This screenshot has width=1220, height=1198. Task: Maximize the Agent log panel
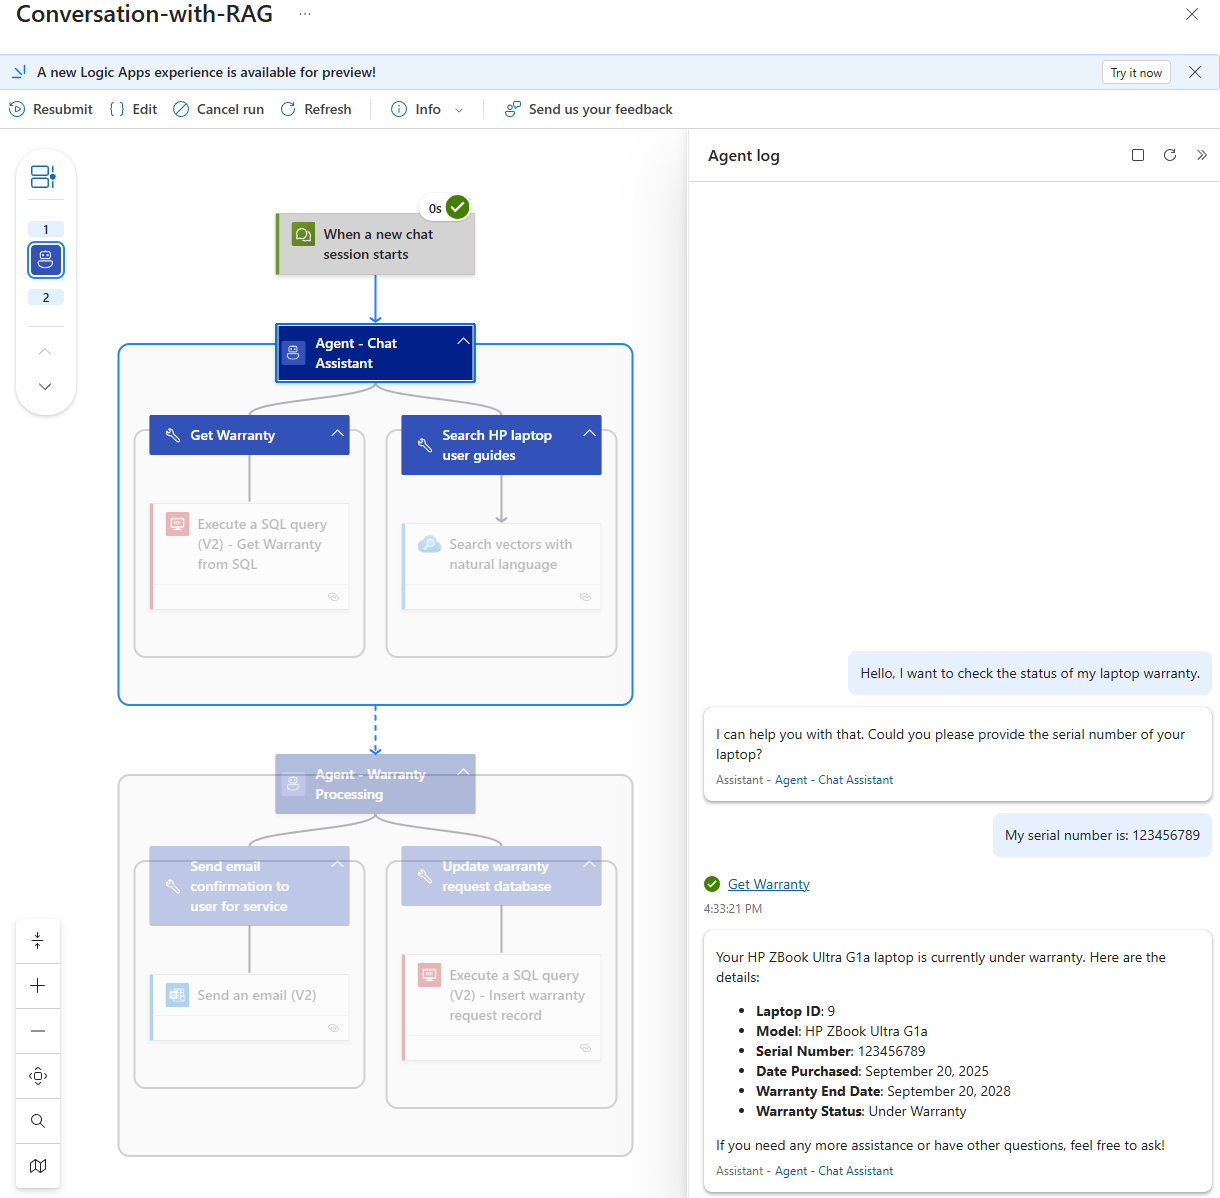coord(1138,155)
